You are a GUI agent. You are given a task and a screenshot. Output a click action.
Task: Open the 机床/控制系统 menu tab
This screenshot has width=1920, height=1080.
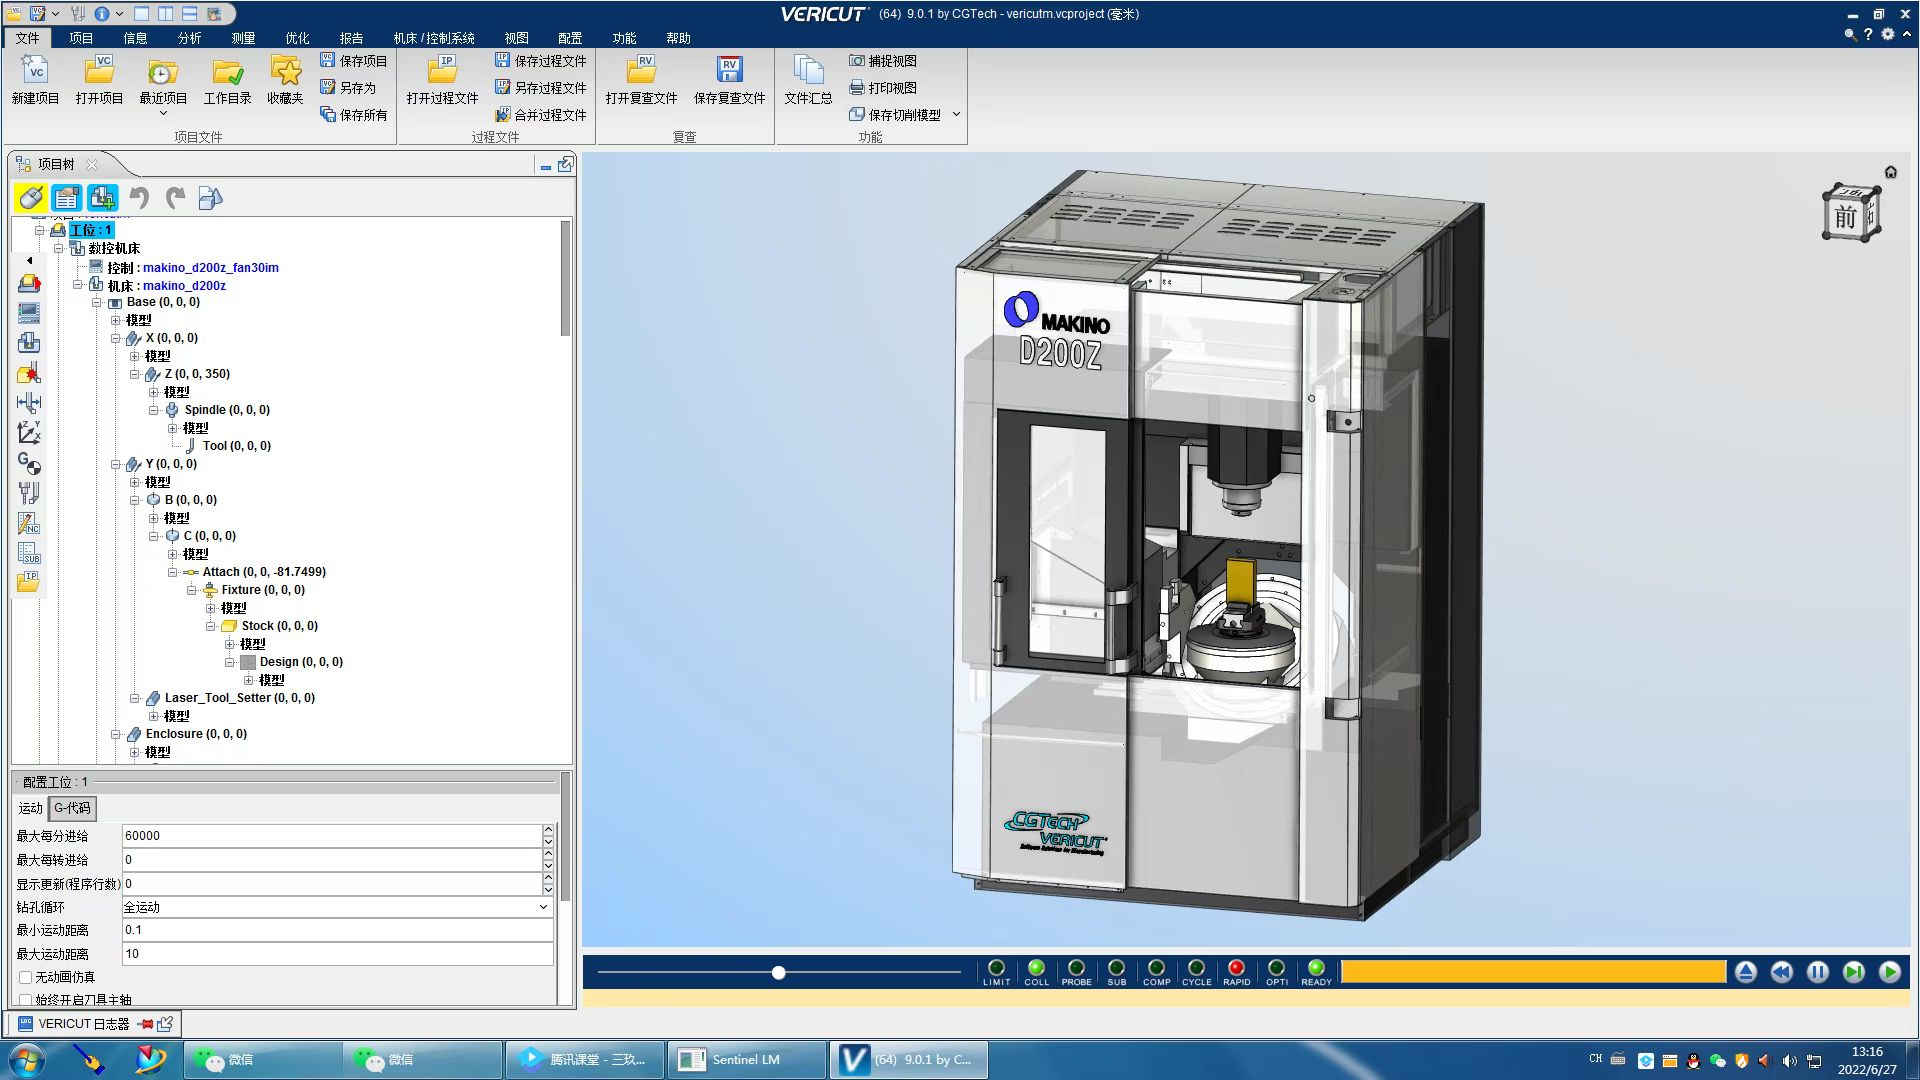coord(433,38)
